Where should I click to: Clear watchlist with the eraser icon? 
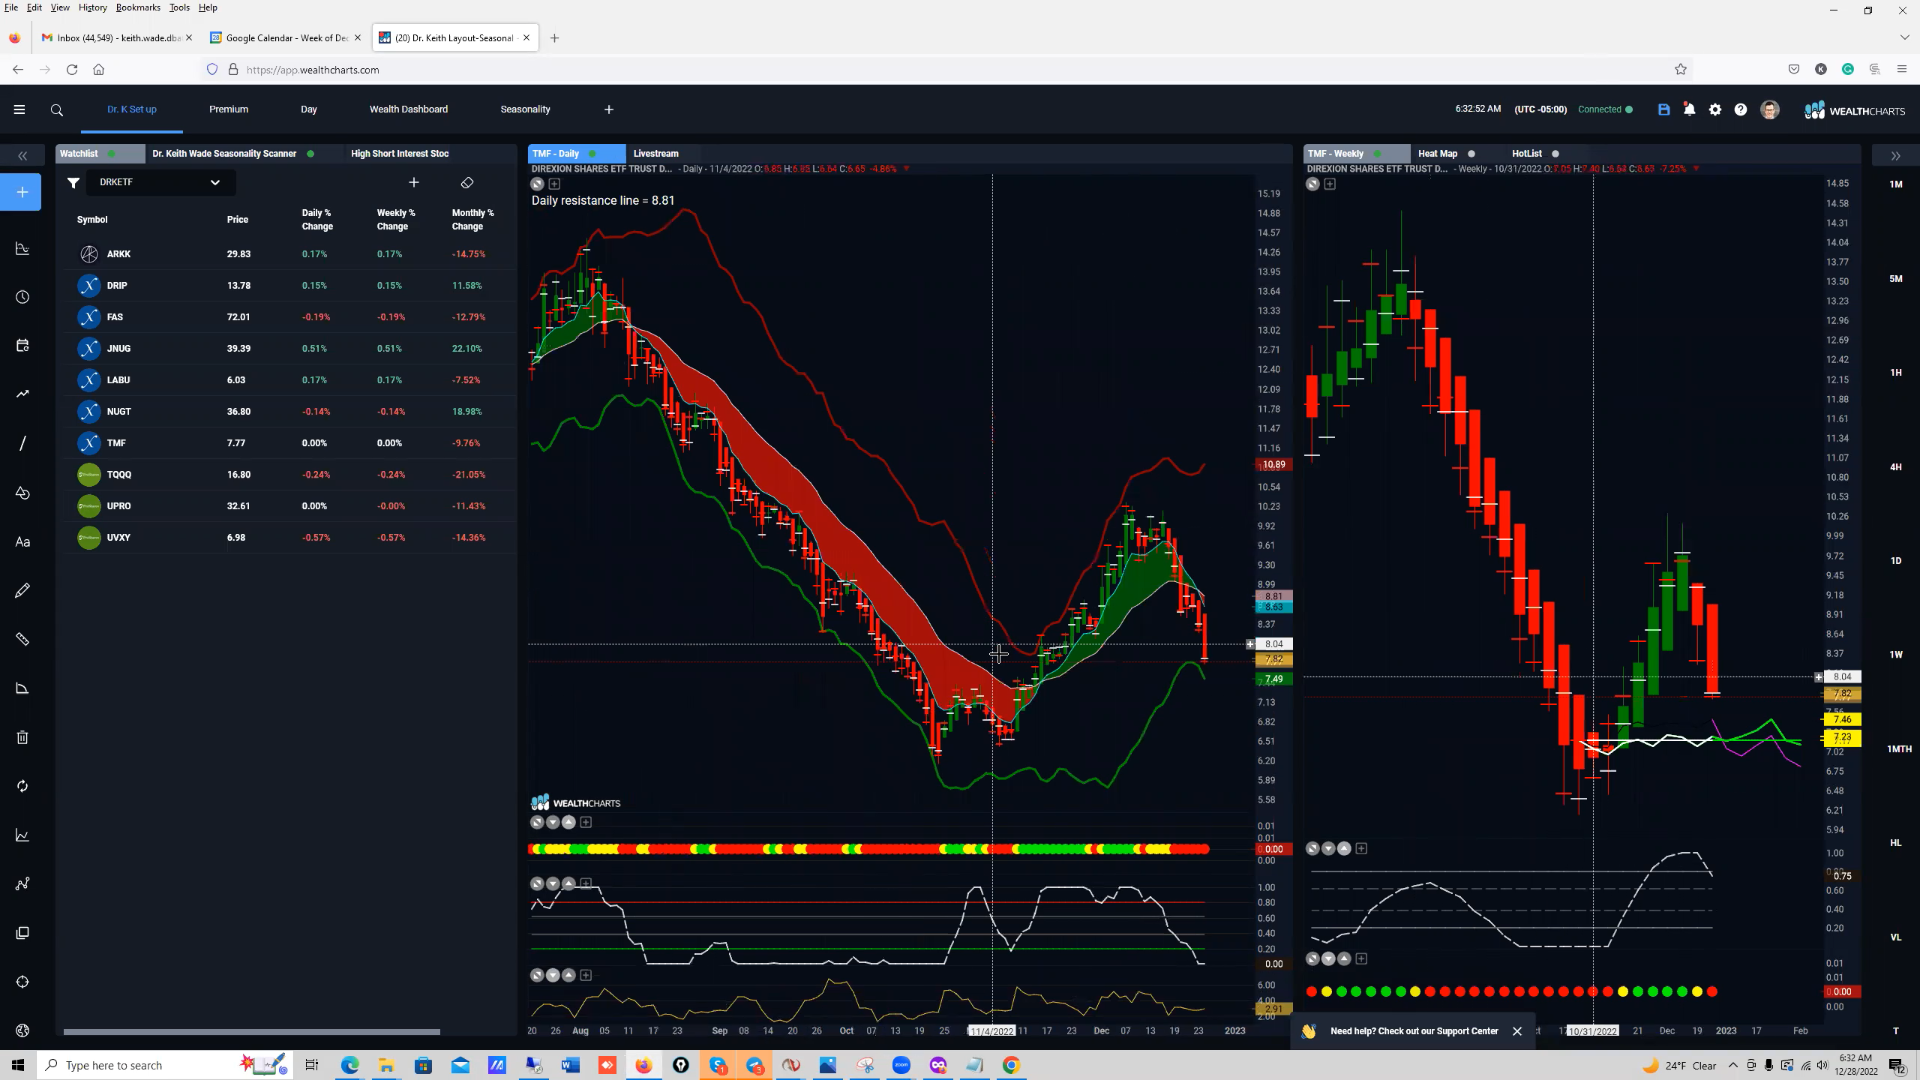(467, 183)
